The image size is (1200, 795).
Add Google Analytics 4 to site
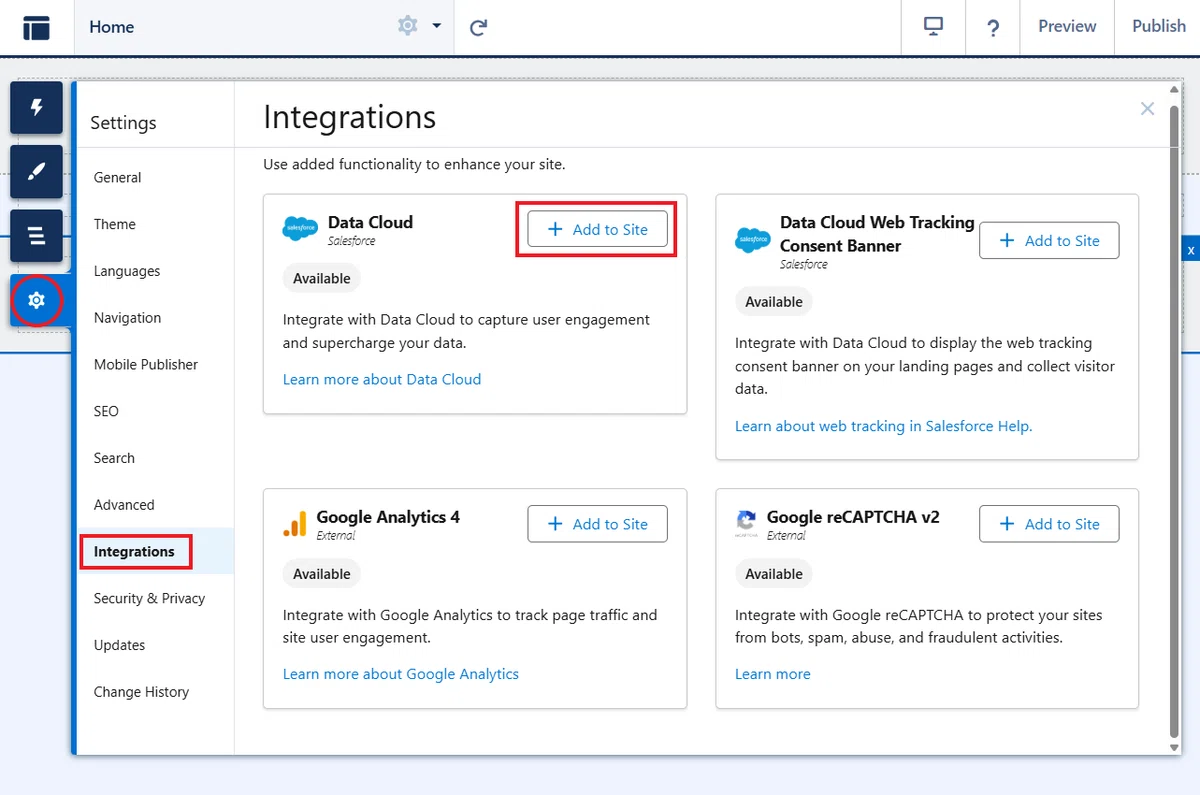pyautogui.click(x=597, y=524)
